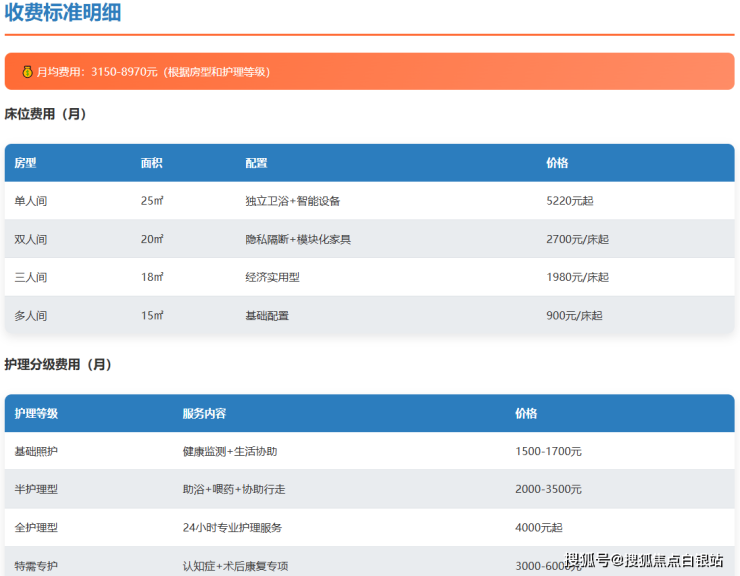Image resolution: width=740 pixels, height=576 pixels.
Task: Select the 月均费用 3150-8970元 banner text
Action: (153, 72)
